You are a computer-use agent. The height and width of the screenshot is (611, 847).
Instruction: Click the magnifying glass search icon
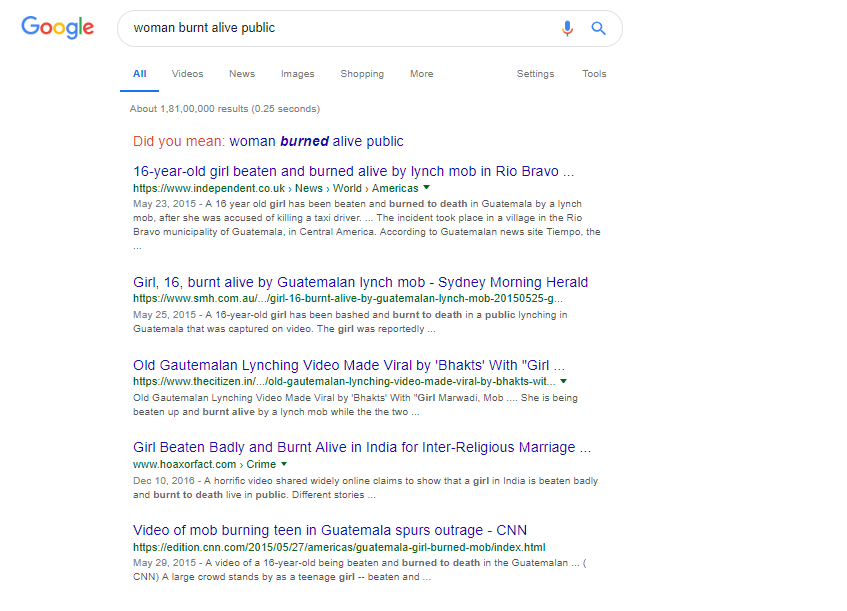tap(598, 28)
